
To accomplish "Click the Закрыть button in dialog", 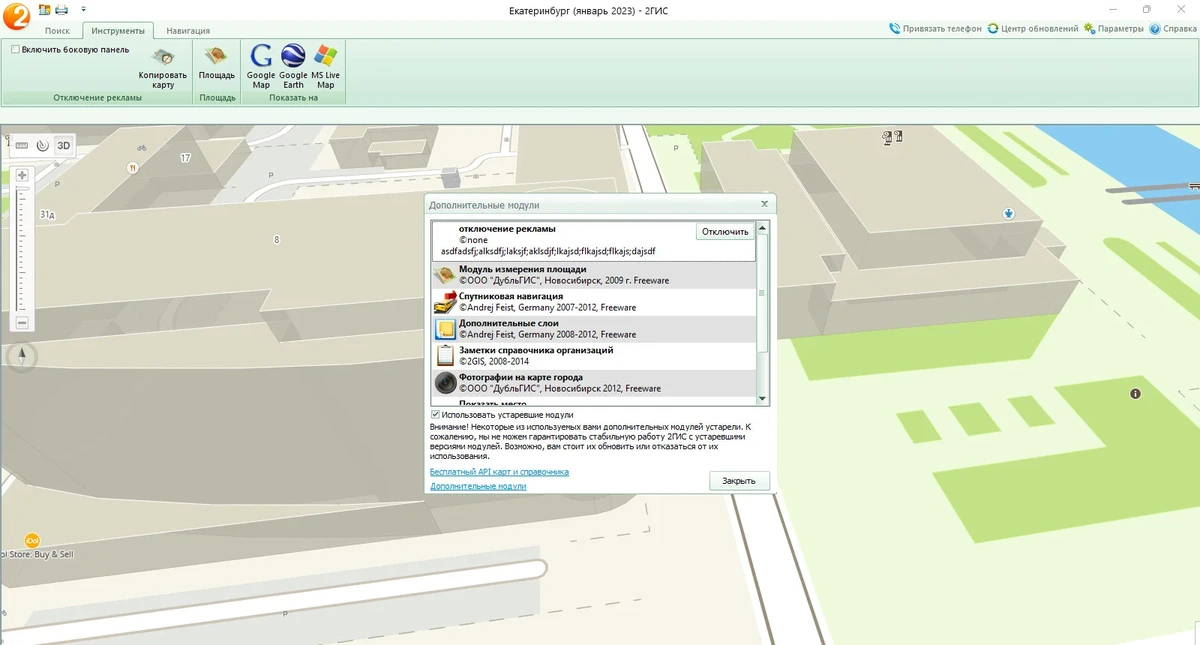I will [739, 481].
